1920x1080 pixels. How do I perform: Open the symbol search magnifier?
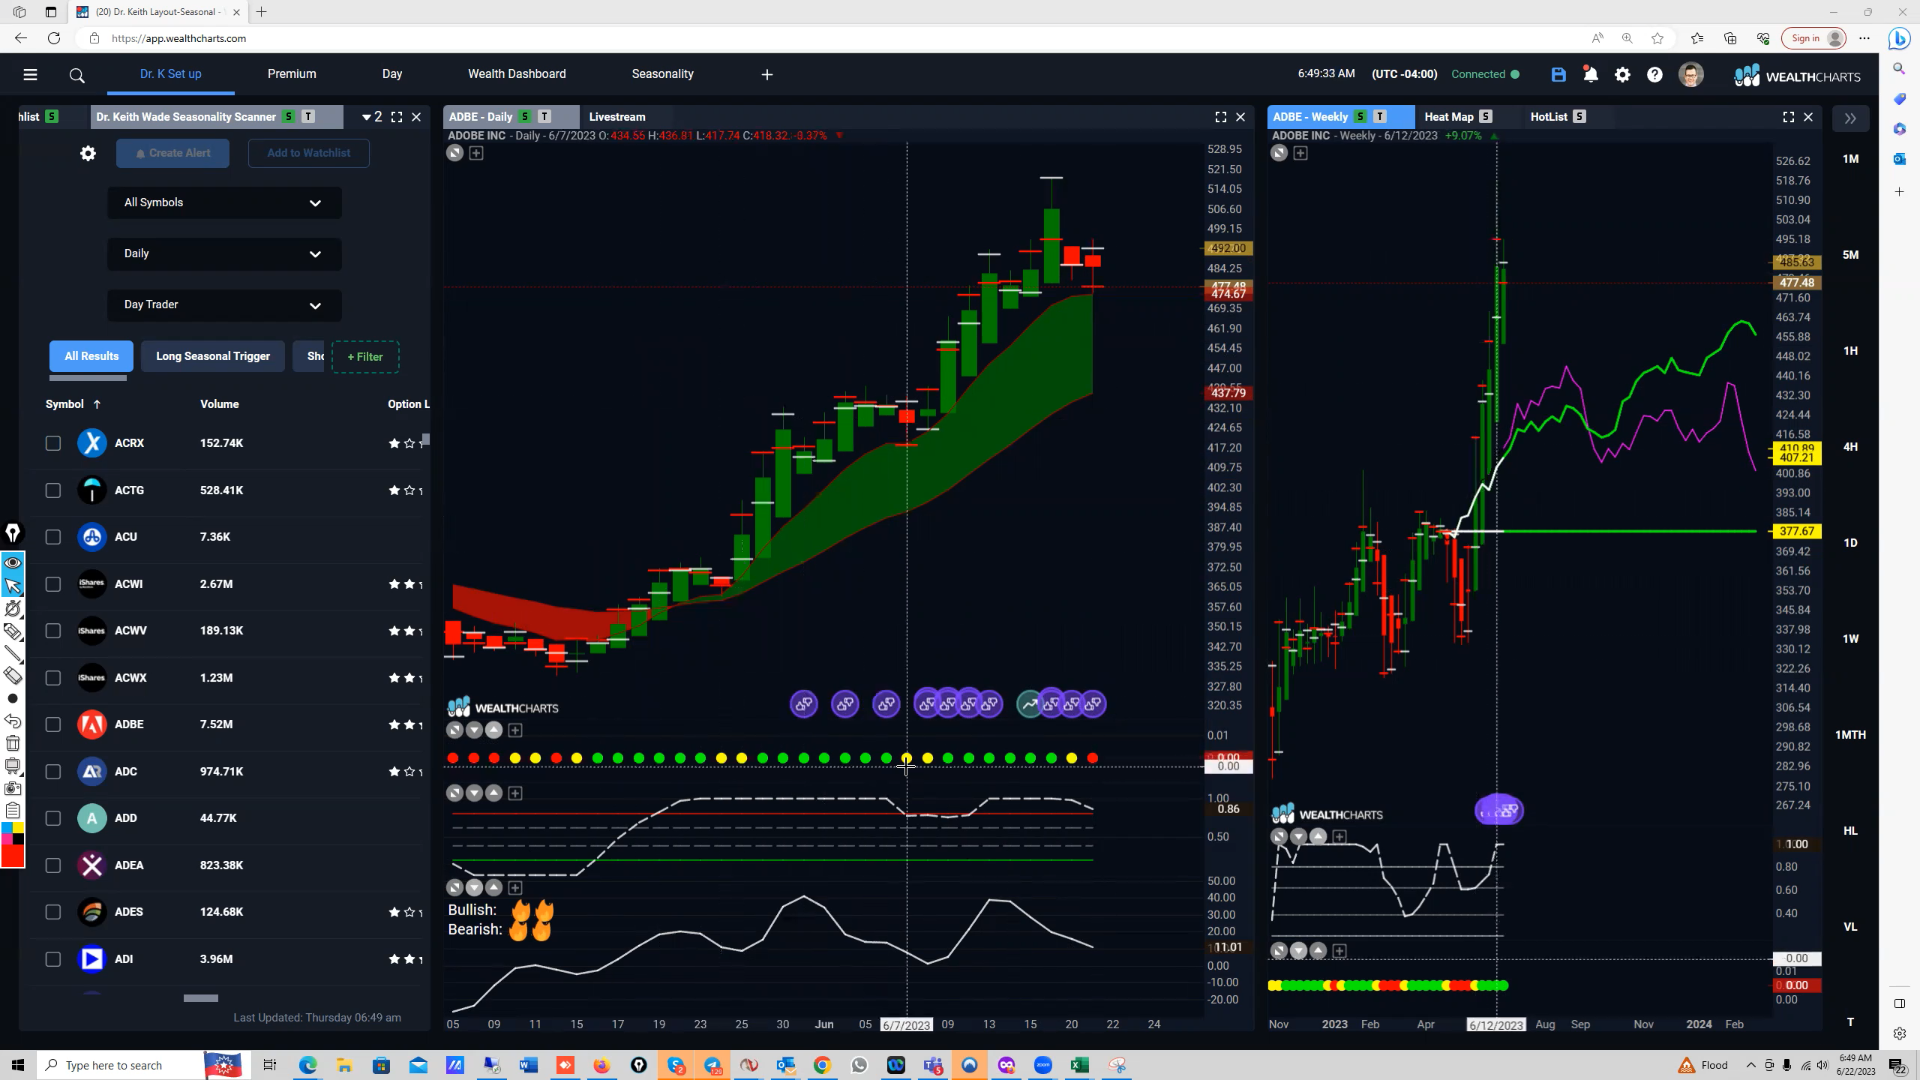(x=77, y=75)
